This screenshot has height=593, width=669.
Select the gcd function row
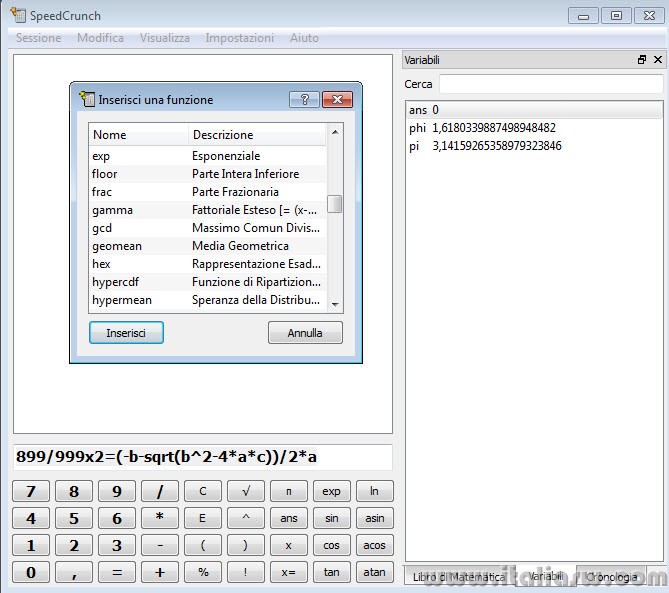[207, 228]
